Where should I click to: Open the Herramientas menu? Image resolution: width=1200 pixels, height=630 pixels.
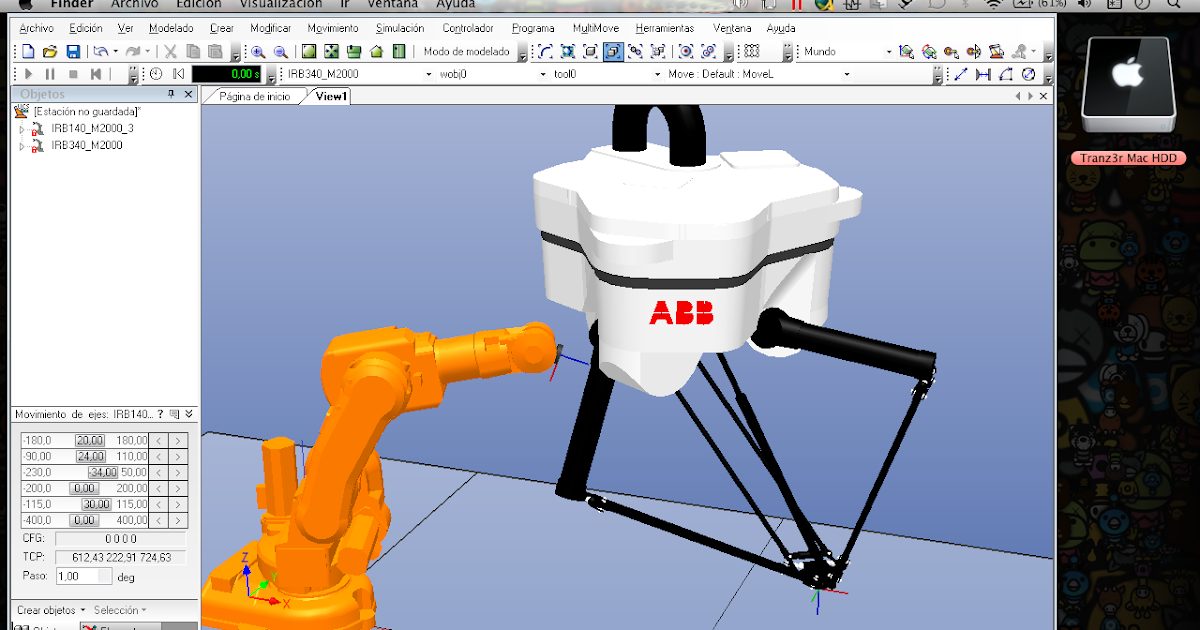665,28
